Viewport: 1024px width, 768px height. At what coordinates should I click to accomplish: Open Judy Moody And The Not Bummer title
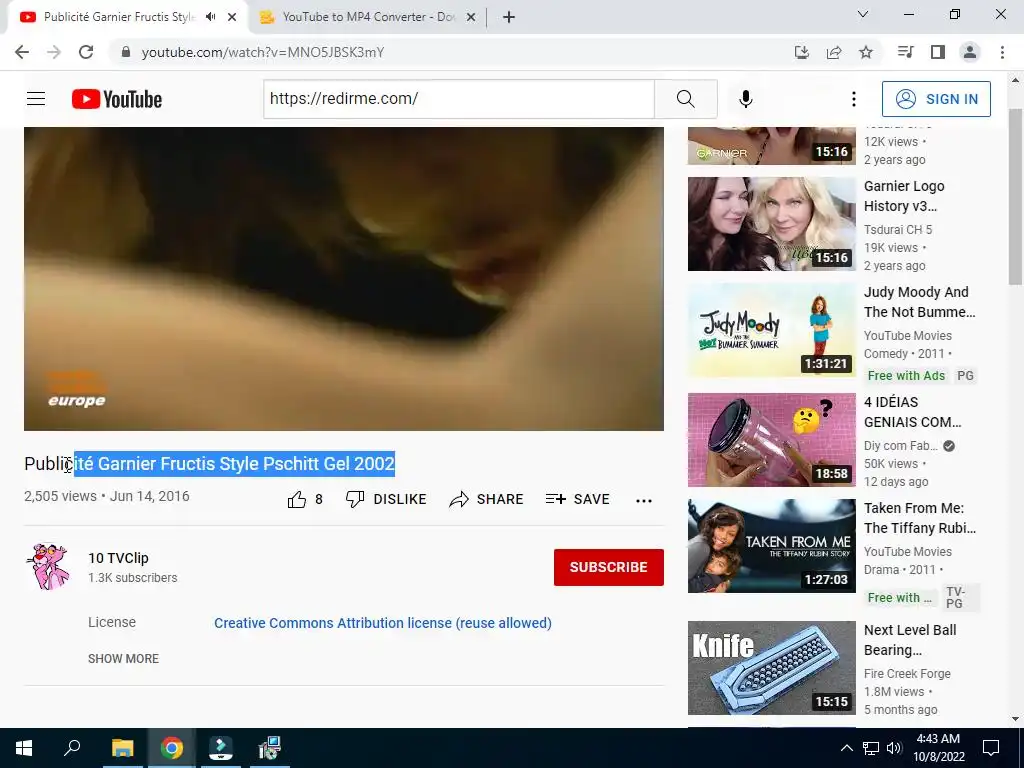coord(920,302)
